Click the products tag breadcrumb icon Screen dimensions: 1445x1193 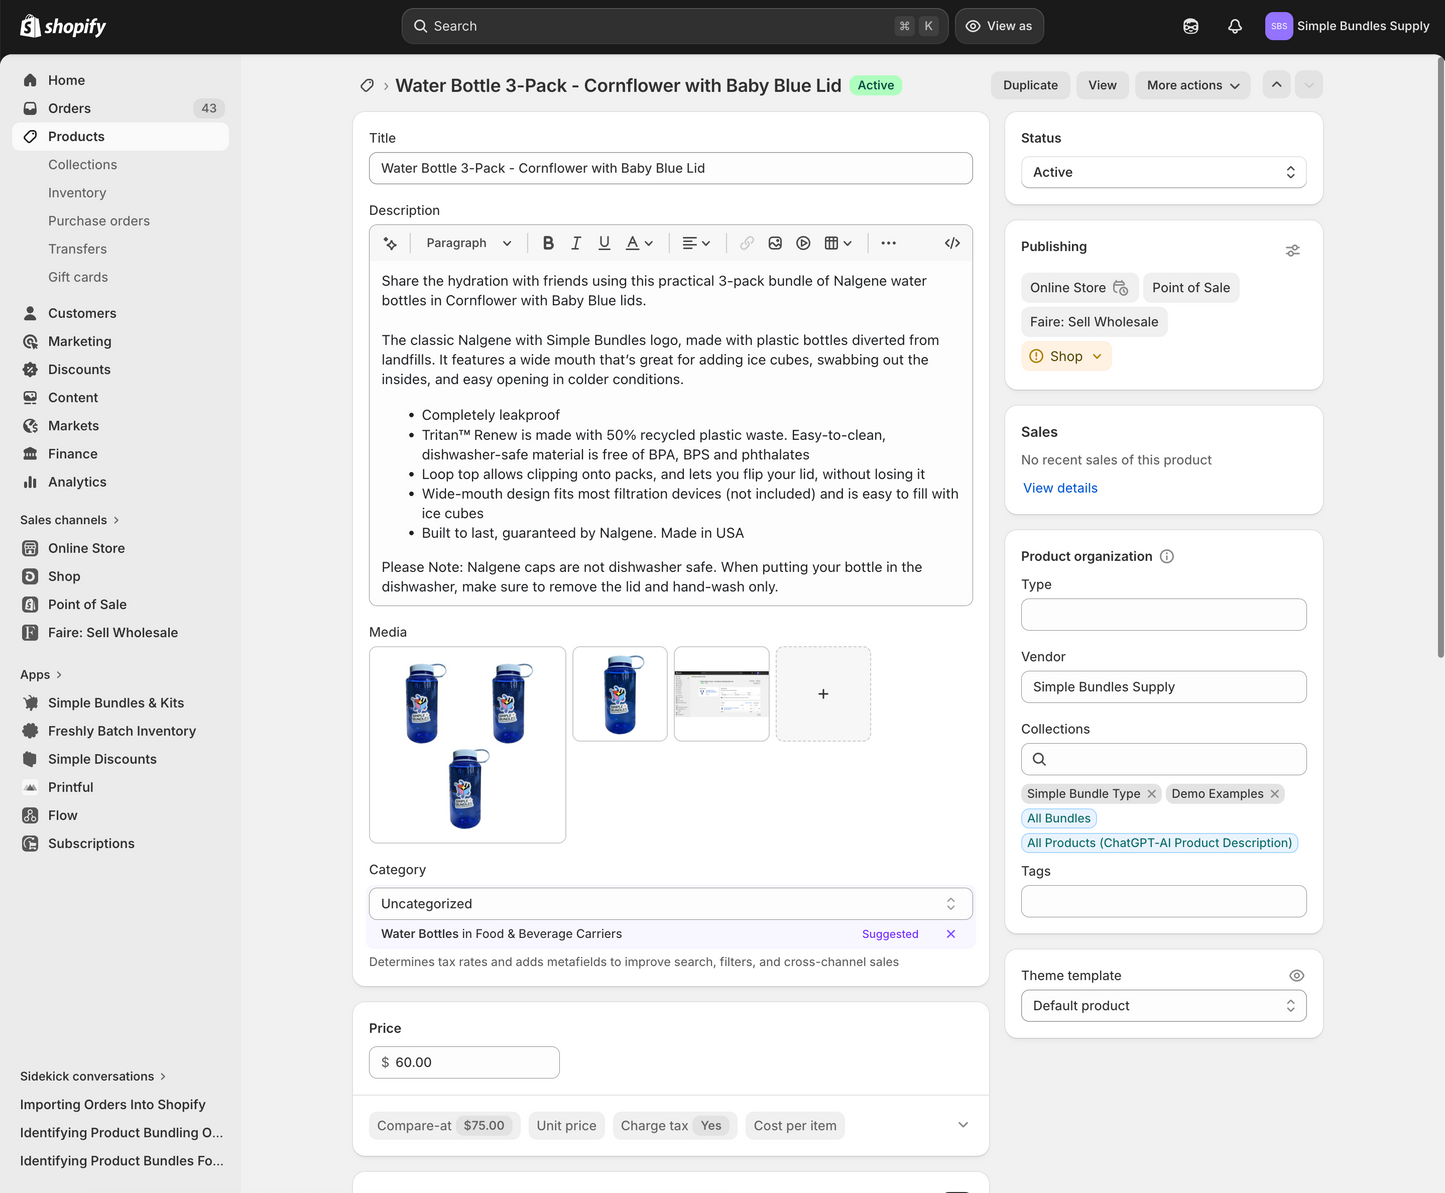pyautogui.click(x=367, y=86)
